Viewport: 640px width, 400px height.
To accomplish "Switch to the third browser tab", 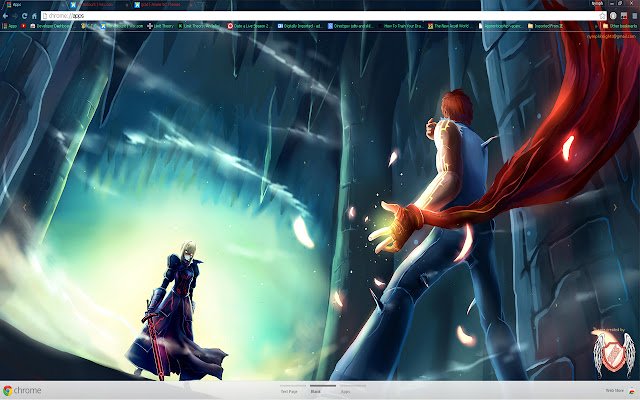I will click(x=163, y=4).
